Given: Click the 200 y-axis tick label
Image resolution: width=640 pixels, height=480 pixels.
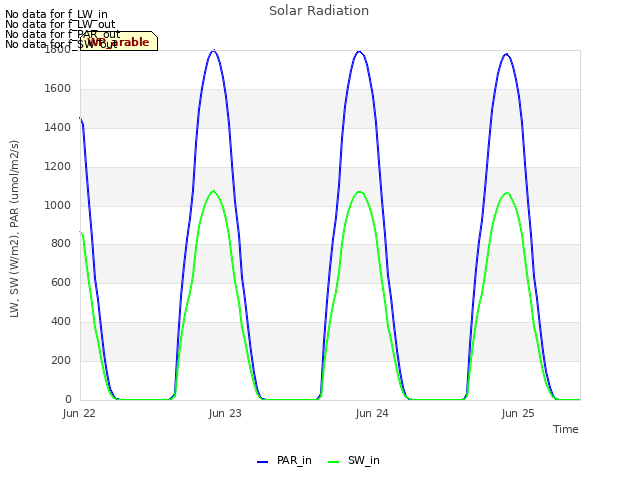Looking at the screenshot, I should 61,360.
